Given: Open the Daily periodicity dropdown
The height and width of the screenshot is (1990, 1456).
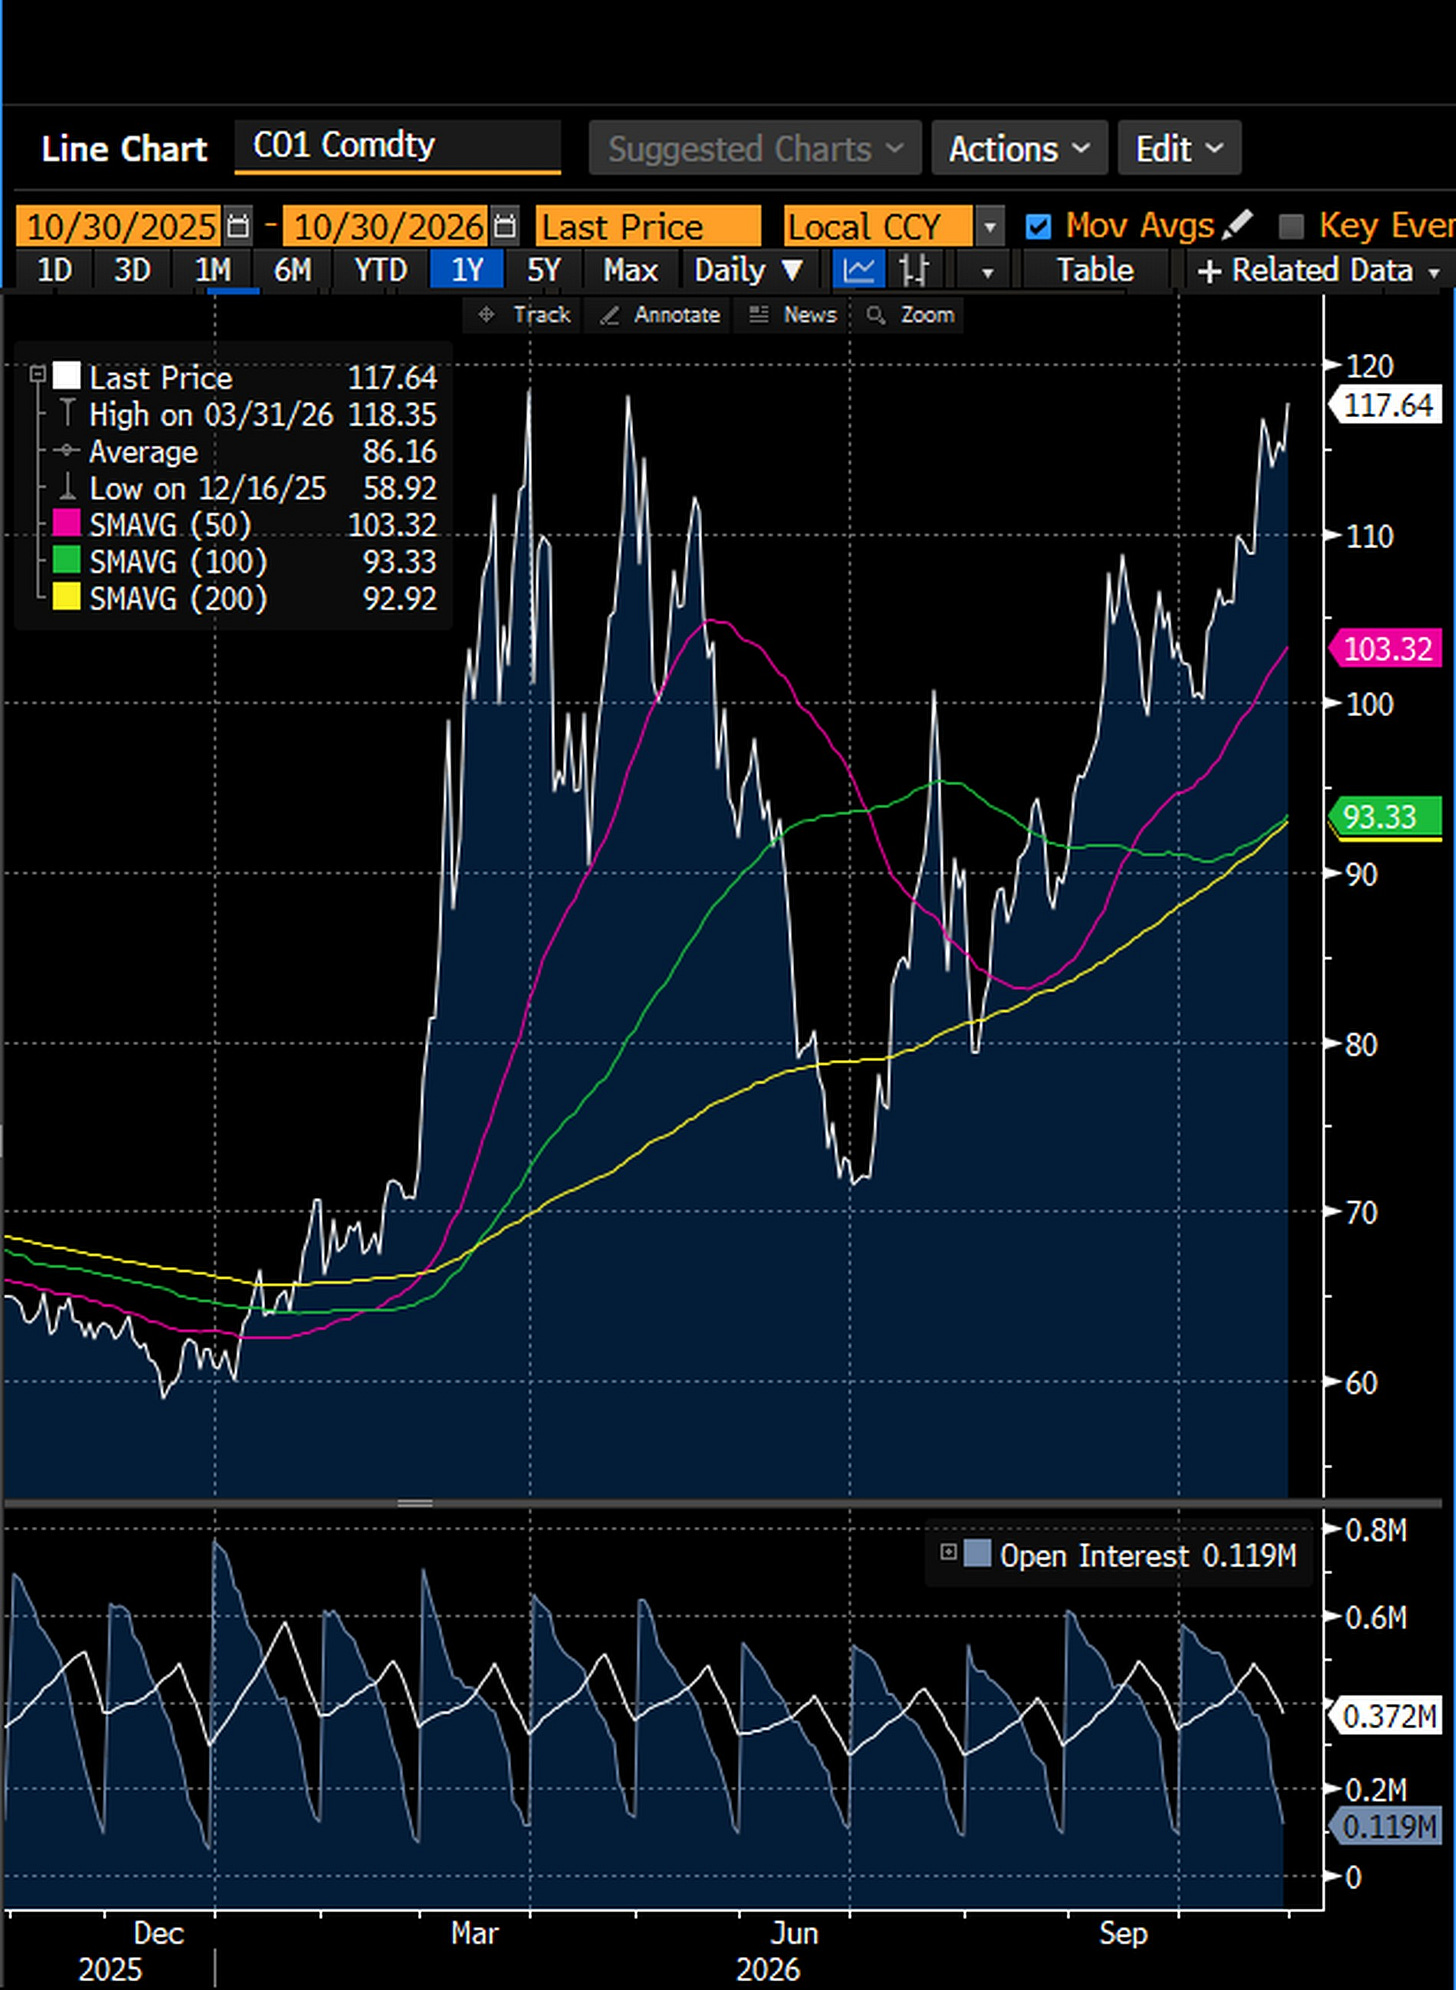Looking at the screenshot, I should (x=748, y=270).
